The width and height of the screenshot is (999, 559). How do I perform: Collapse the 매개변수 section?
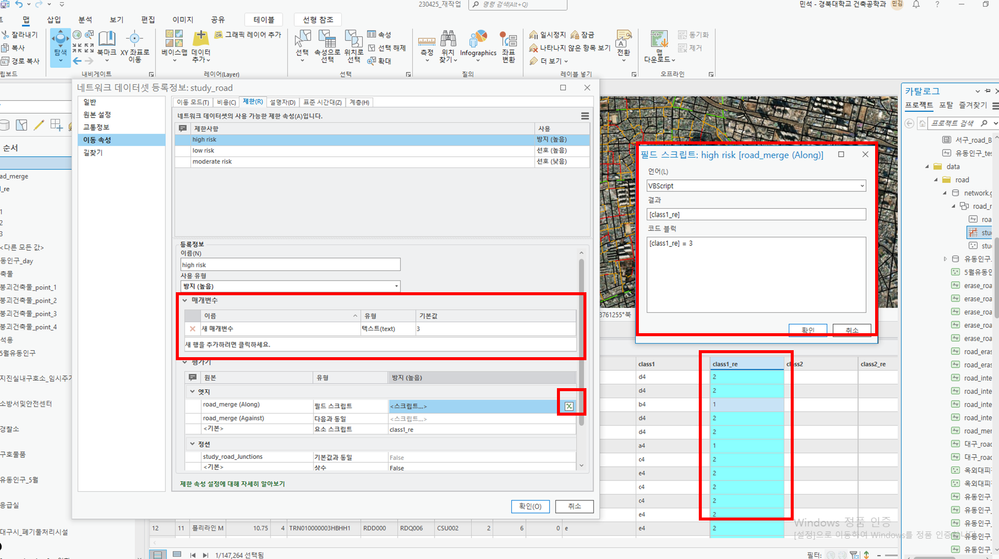click(185, 300)
